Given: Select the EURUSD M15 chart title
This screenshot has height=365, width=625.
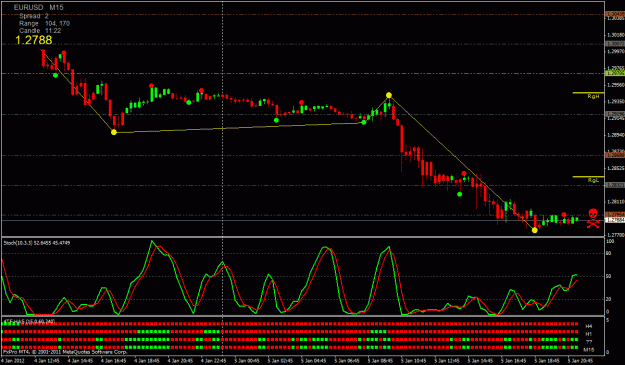Looking at the screenshot, I should click(x=38, y=7).
